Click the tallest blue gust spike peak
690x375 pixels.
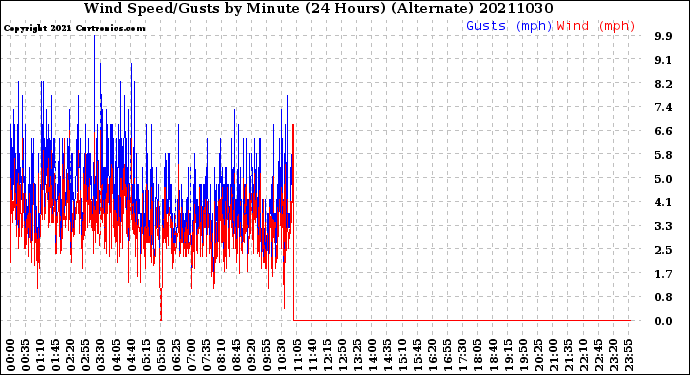click(x=94, y=37)
